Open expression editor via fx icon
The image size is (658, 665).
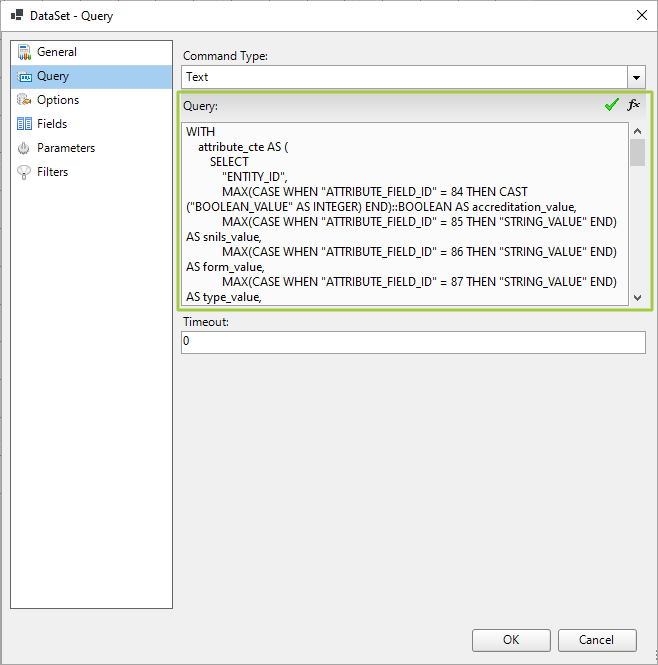pyautogui.click(x=633, y=105)
